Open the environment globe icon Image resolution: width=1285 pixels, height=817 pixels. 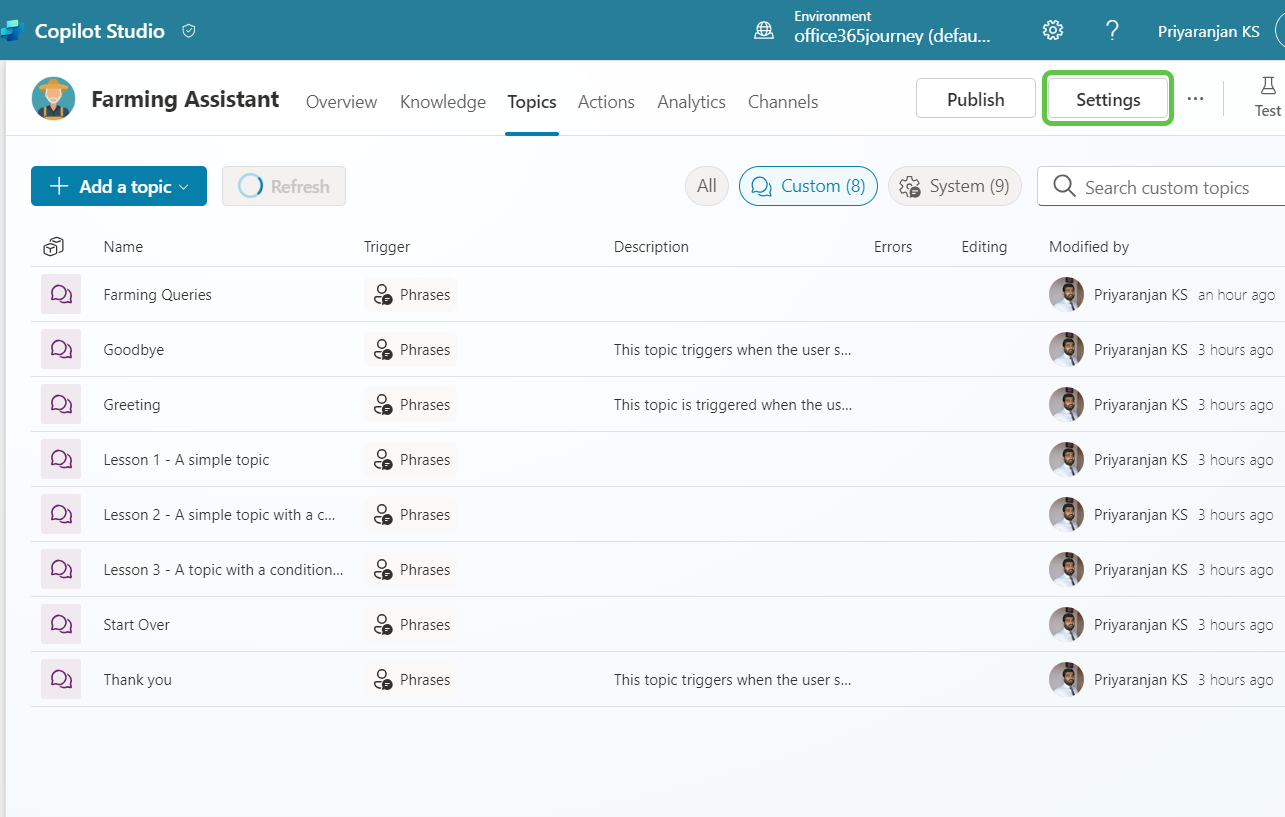coord(764,30)
